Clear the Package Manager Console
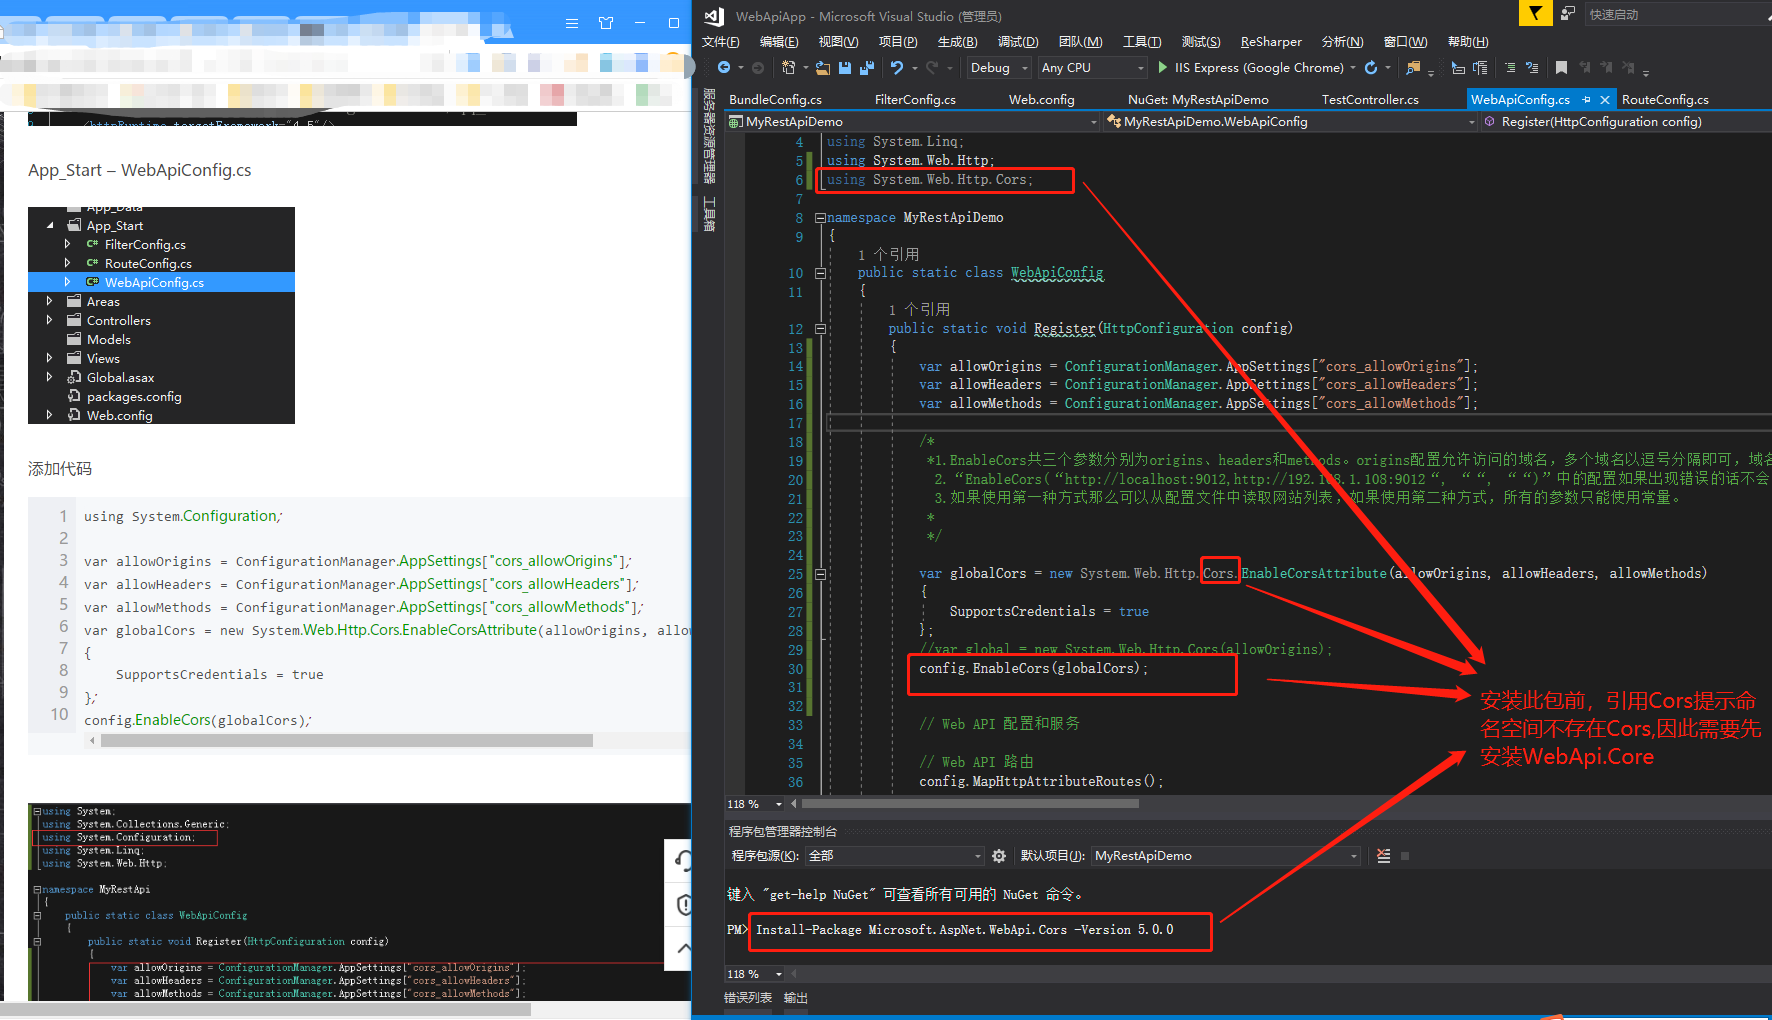The height and width of the screenshot is (1020, 1772). (1384, 856)
